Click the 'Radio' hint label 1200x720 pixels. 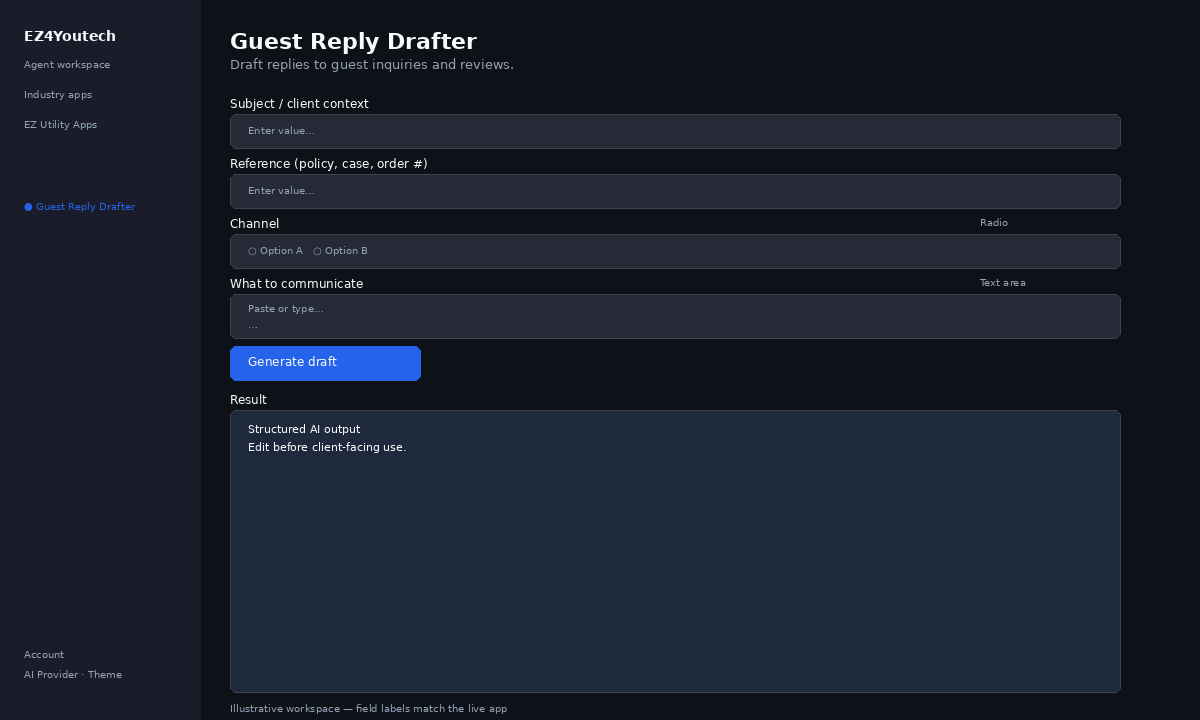(x=994, y=223)
